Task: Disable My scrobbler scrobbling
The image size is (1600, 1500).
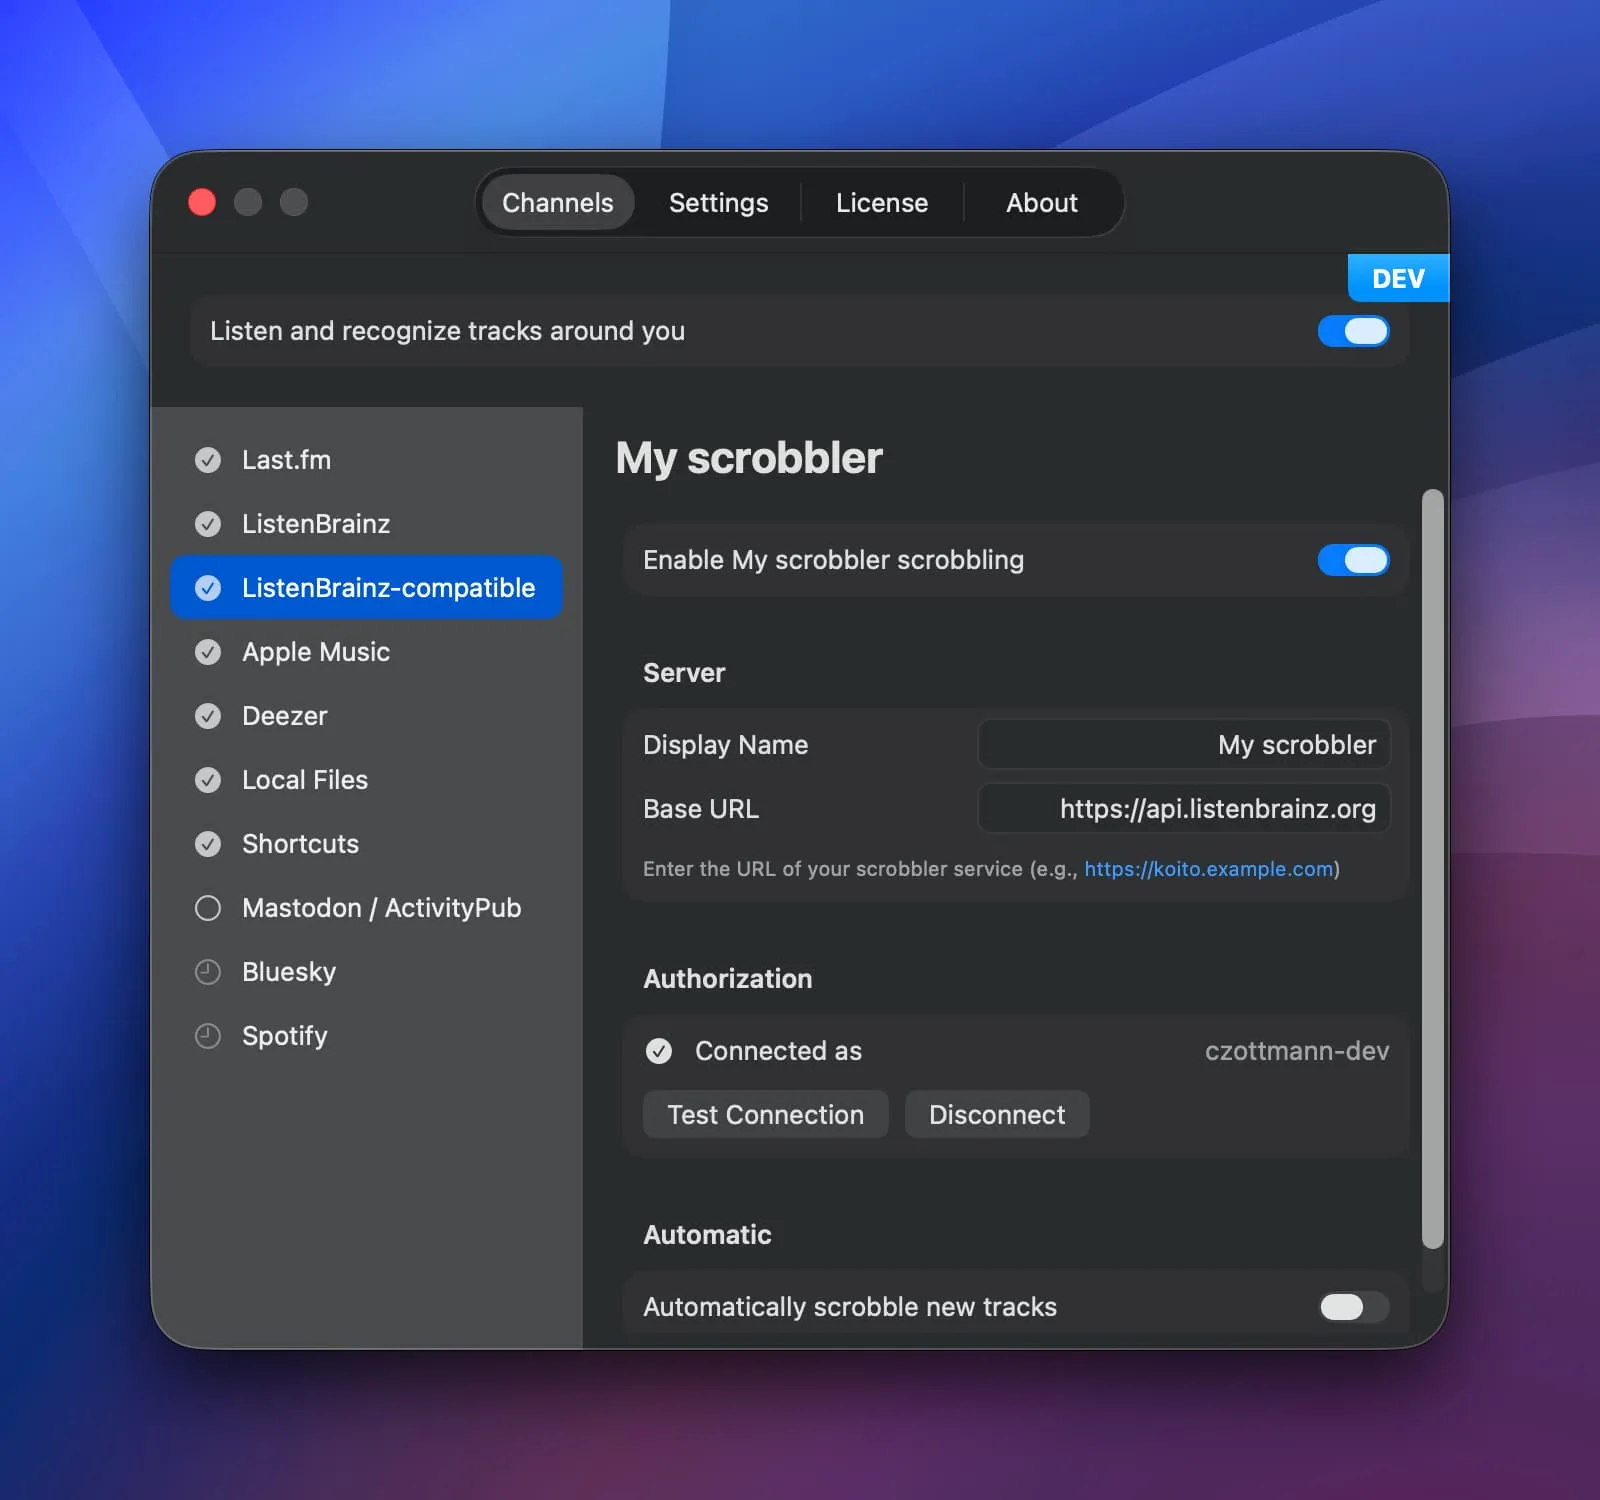Action: [x=1354, y=560]
